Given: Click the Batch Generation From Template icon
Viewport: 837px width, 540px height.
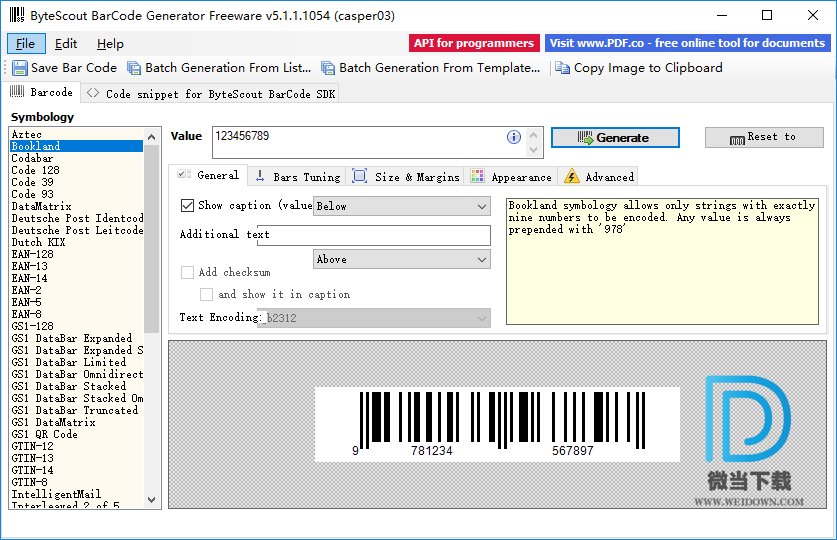Looking at the screenshot, I should click(328, 68).
